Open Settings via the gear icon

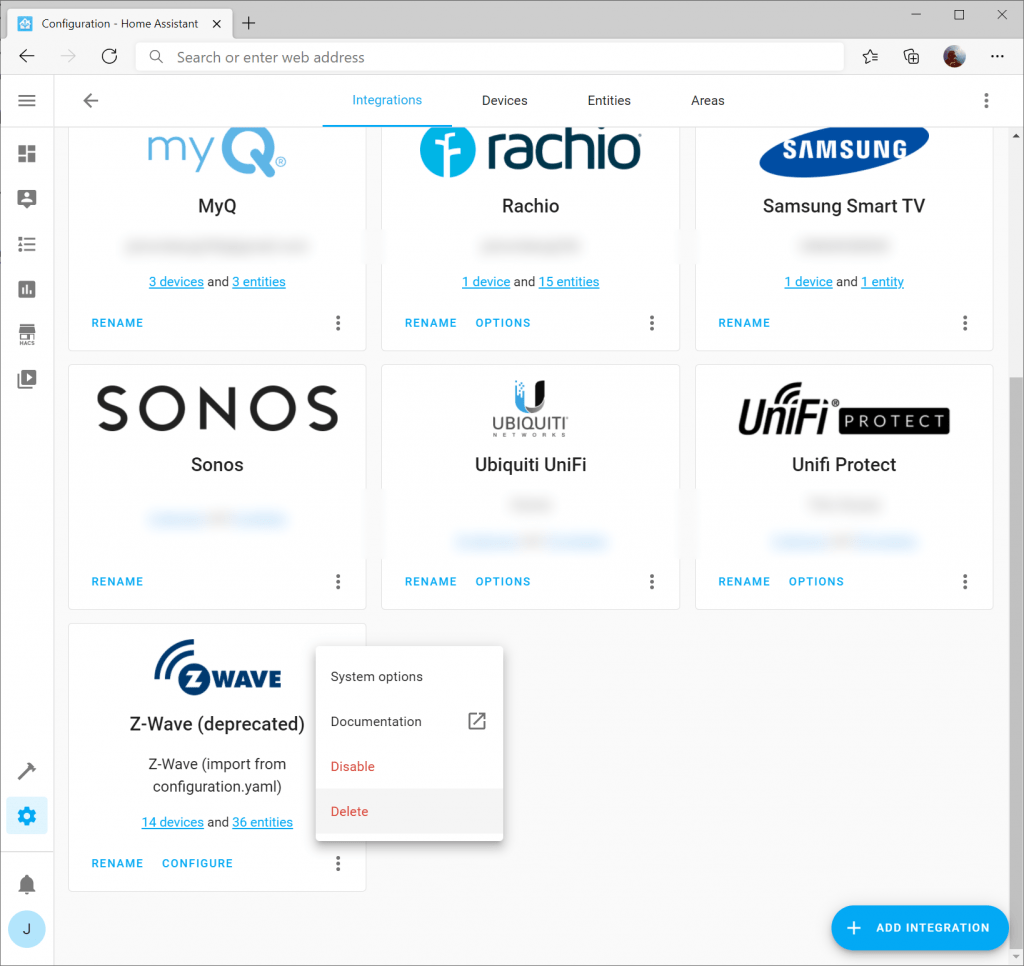click(27, 815)
